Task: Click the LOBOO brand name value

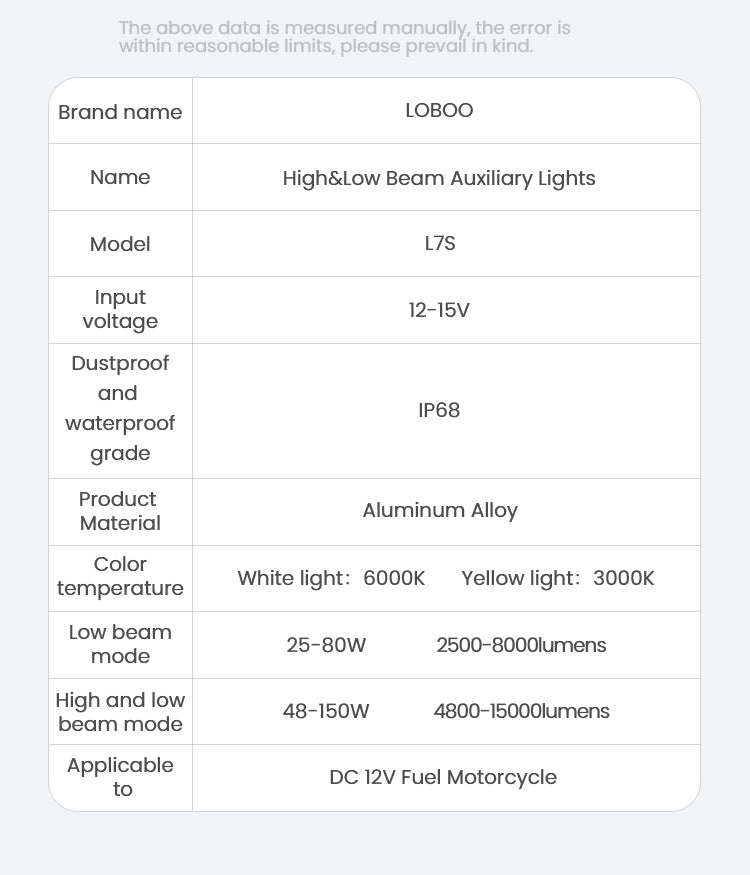Action: (439, 110)
